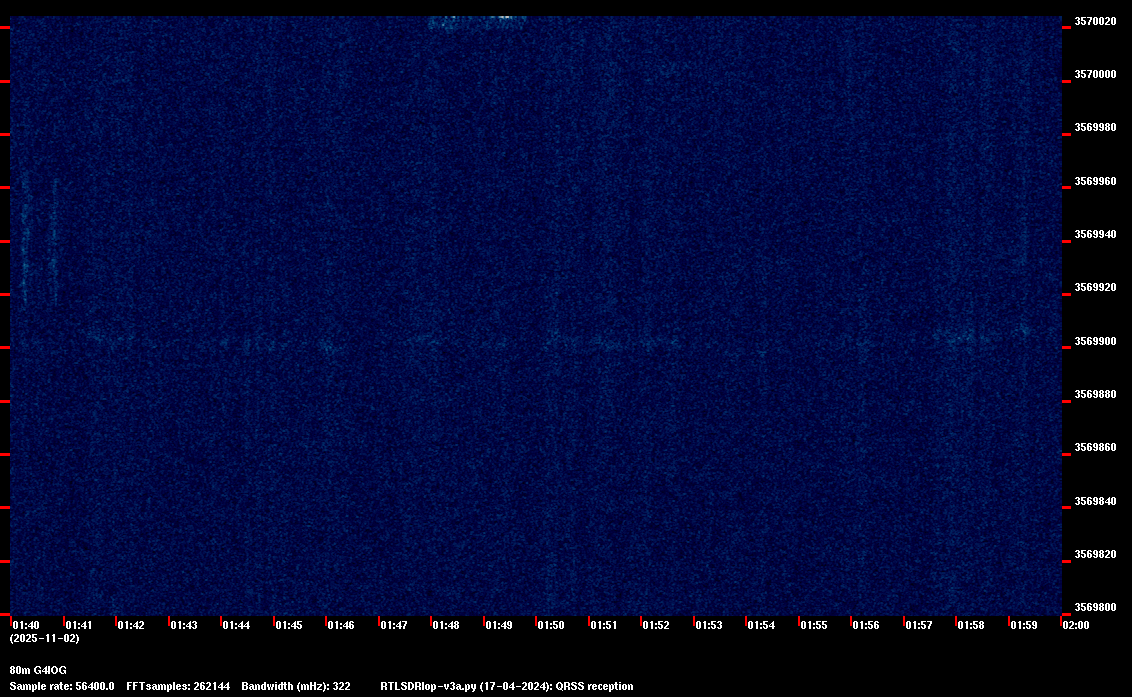
Task: Click the 01:59 time axis label
Action: pos(1024,625)
